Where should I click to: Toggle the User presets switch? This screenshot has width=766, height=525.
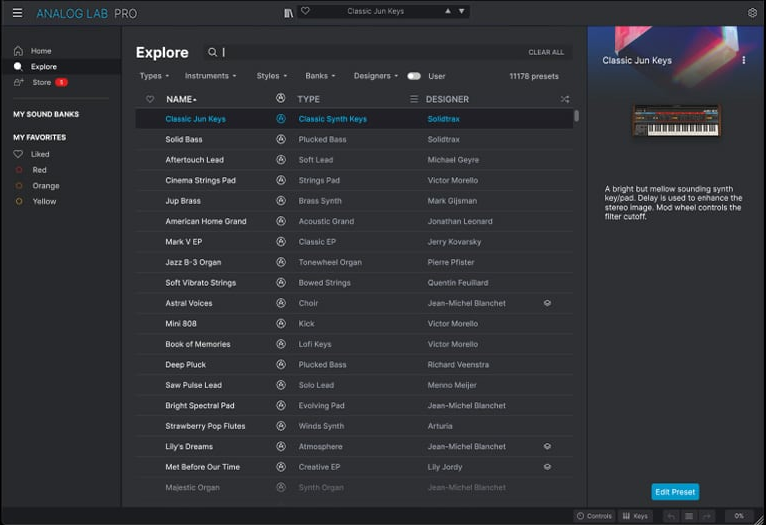(414, 76)
